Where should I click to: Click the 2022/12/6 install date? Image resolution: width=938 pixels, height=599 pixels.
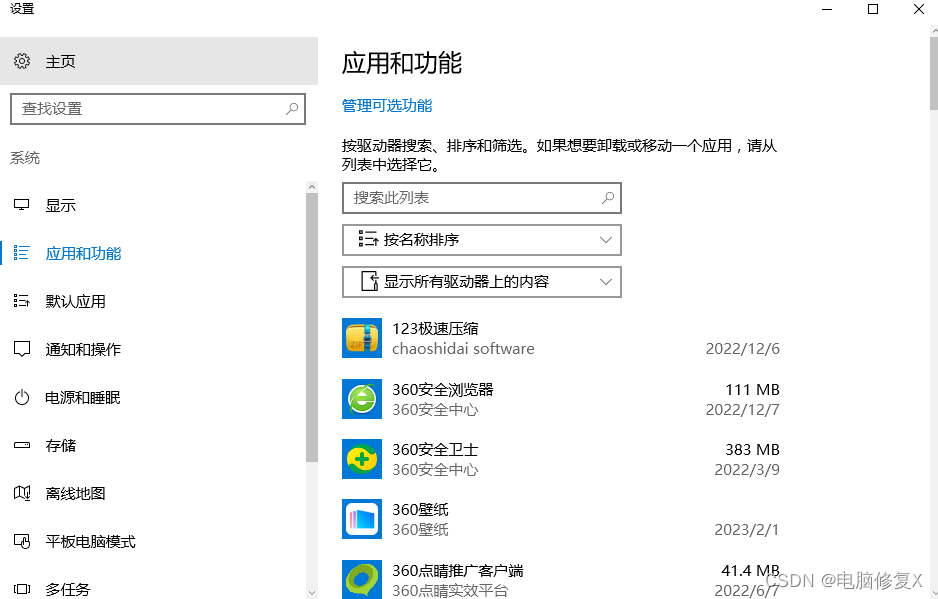pyautogui.click(x=742, y=348)
